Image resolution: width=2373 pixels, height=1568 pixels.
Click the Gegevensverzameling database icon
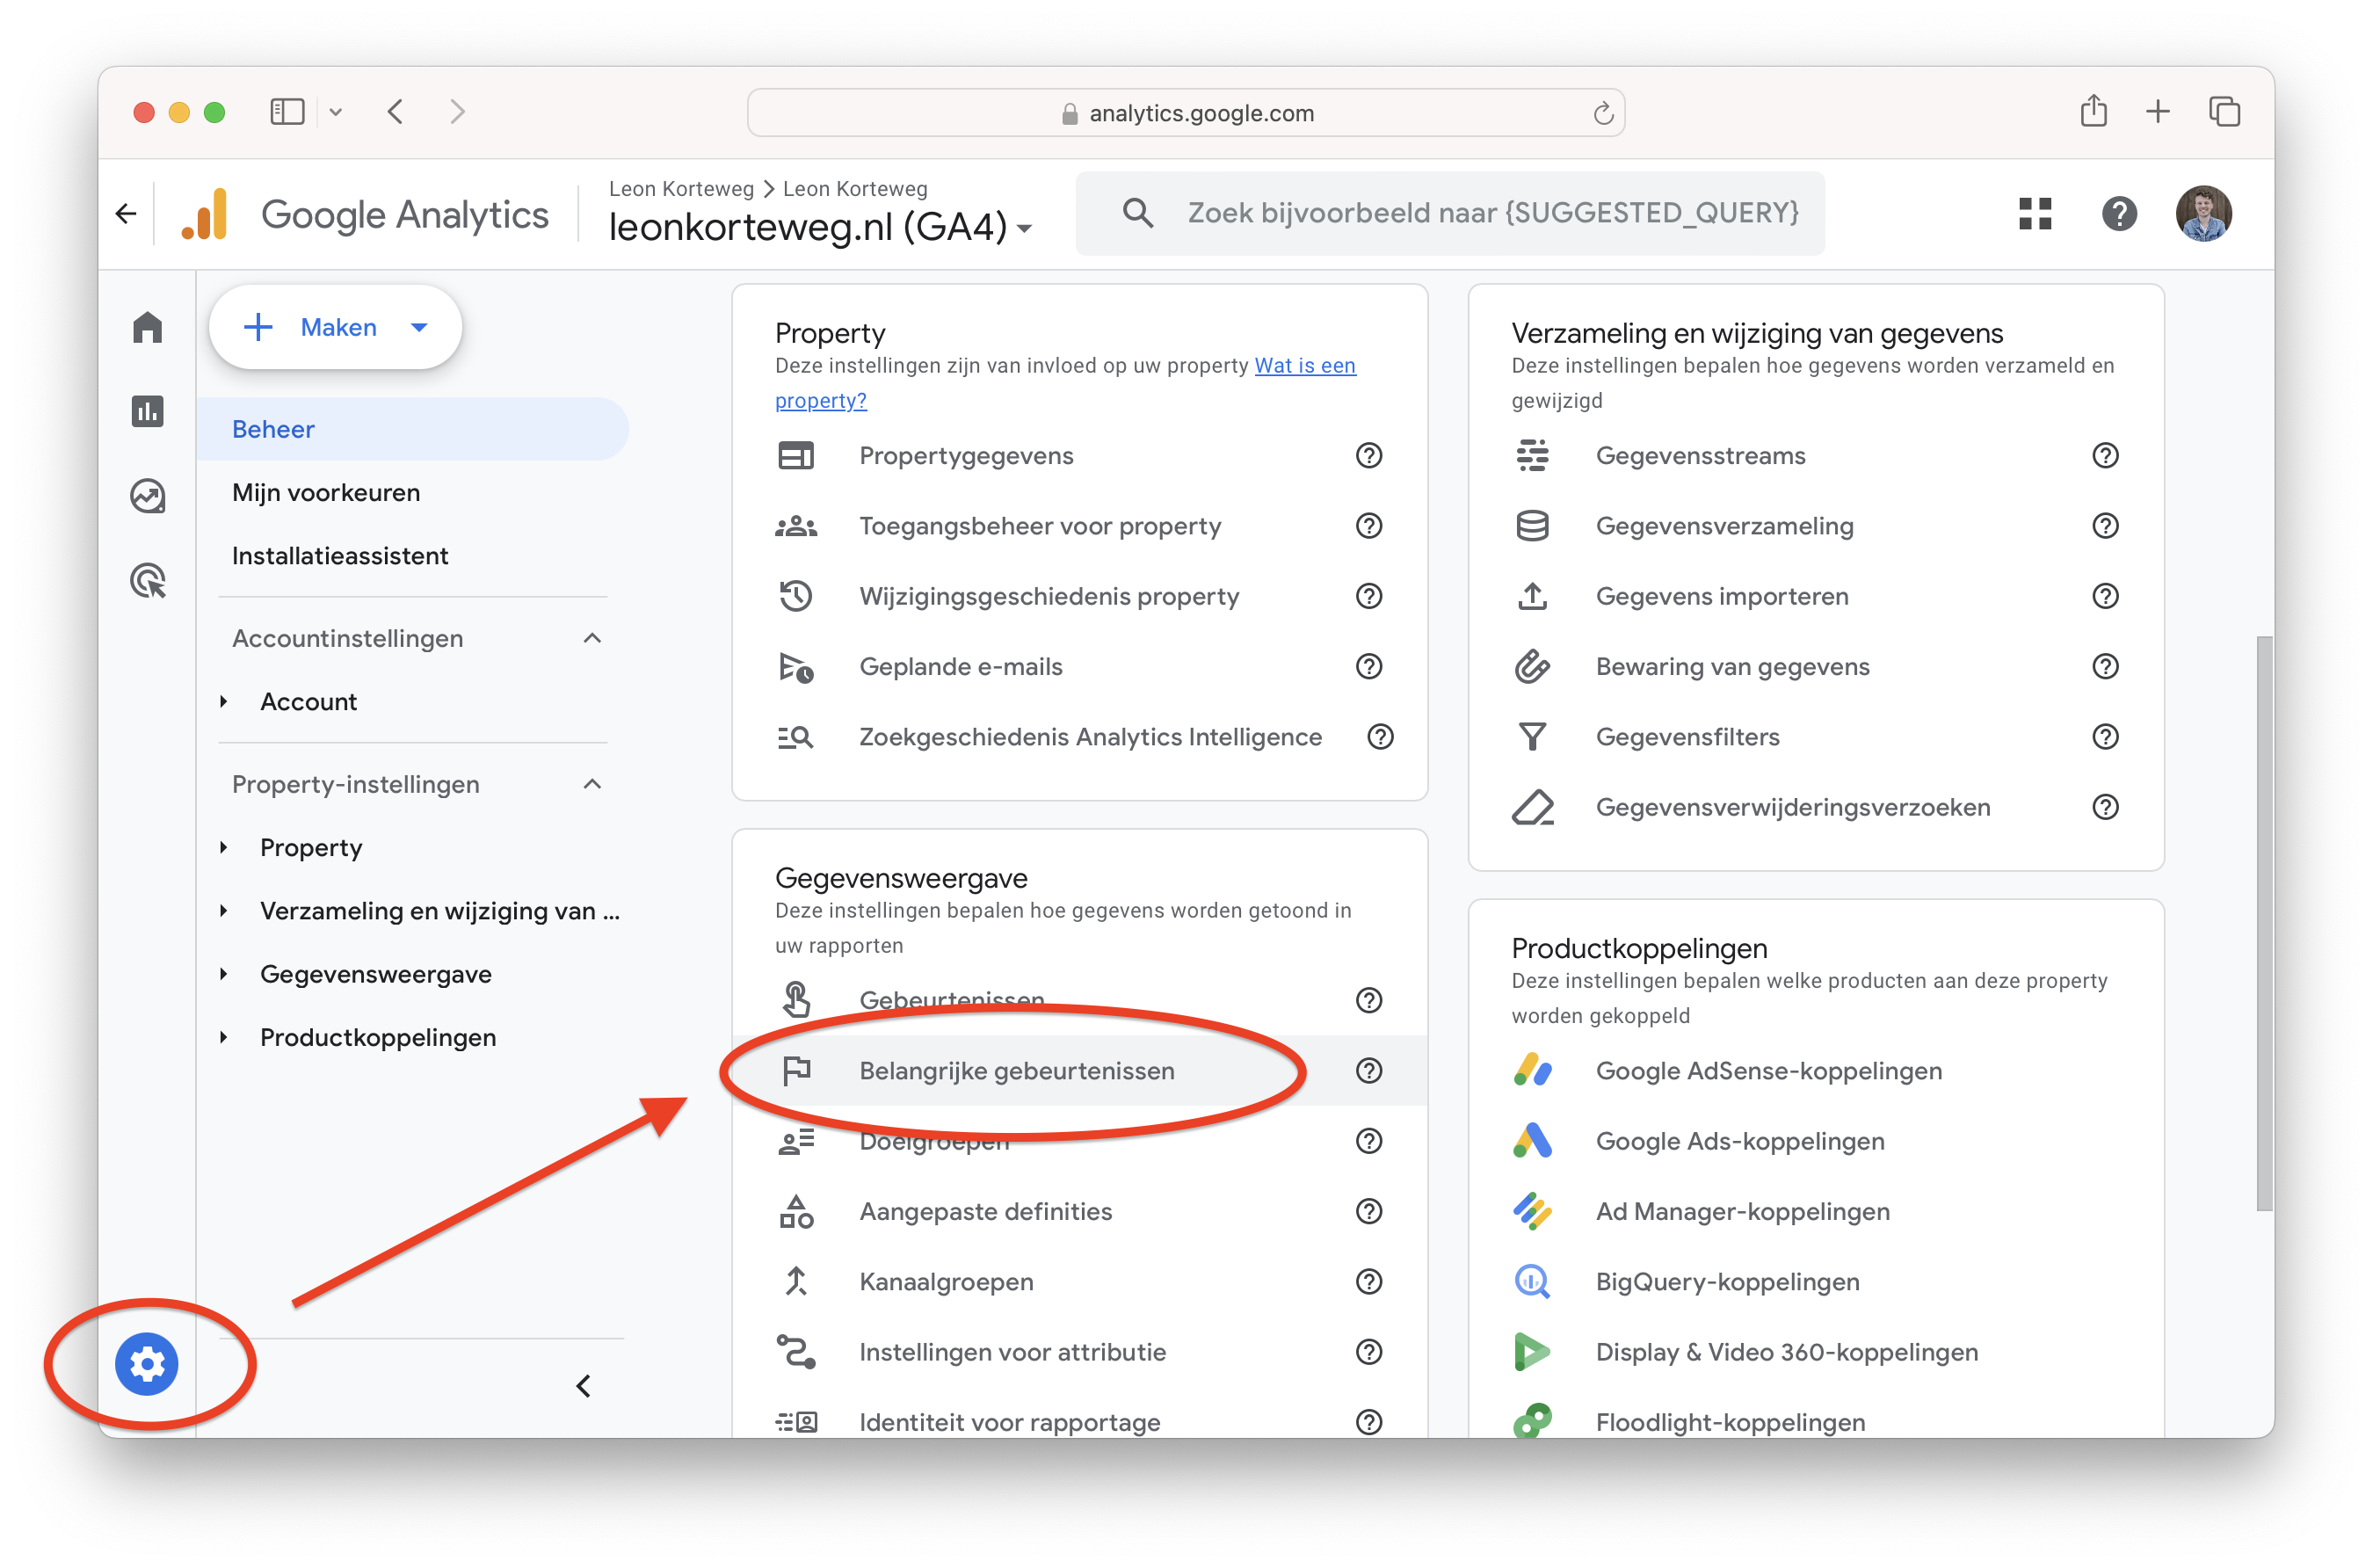1532,526
